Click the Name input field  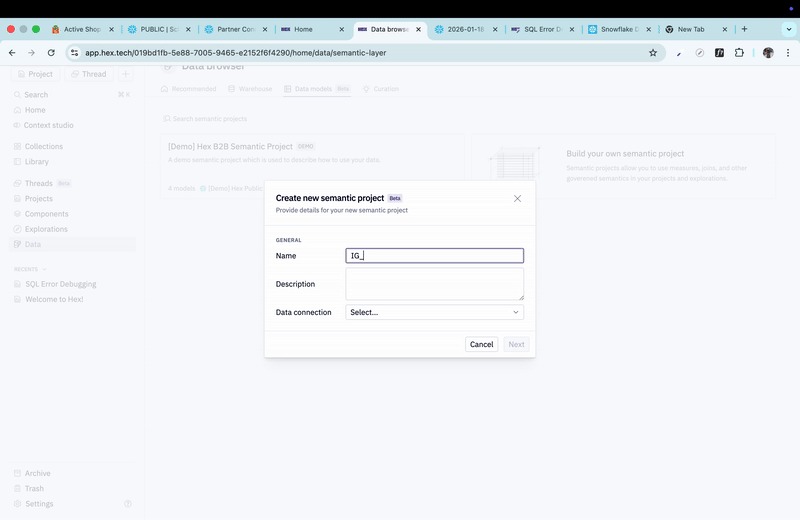(435, 256)
